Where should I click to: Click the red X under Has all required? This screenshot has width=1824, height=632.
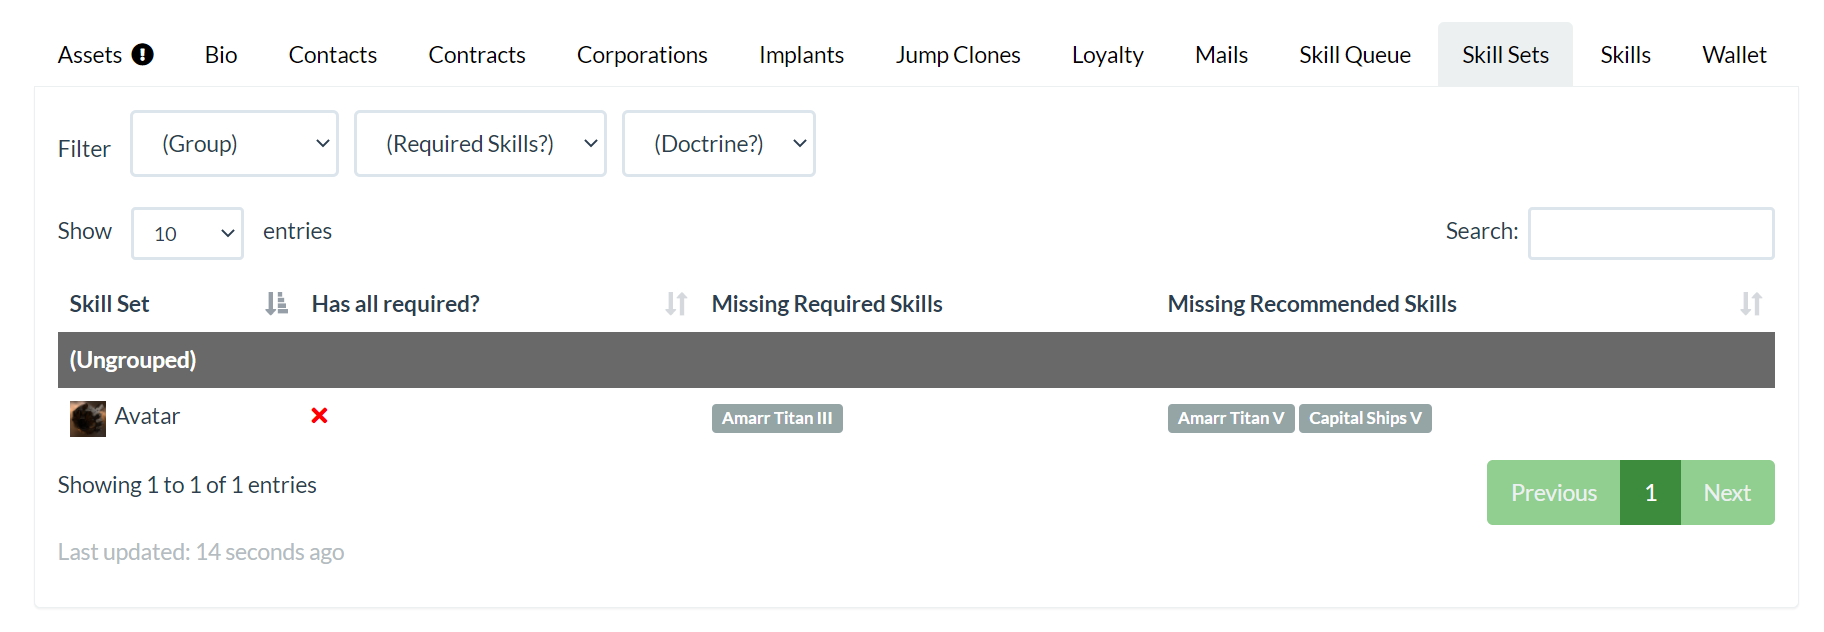click(319, 416)
